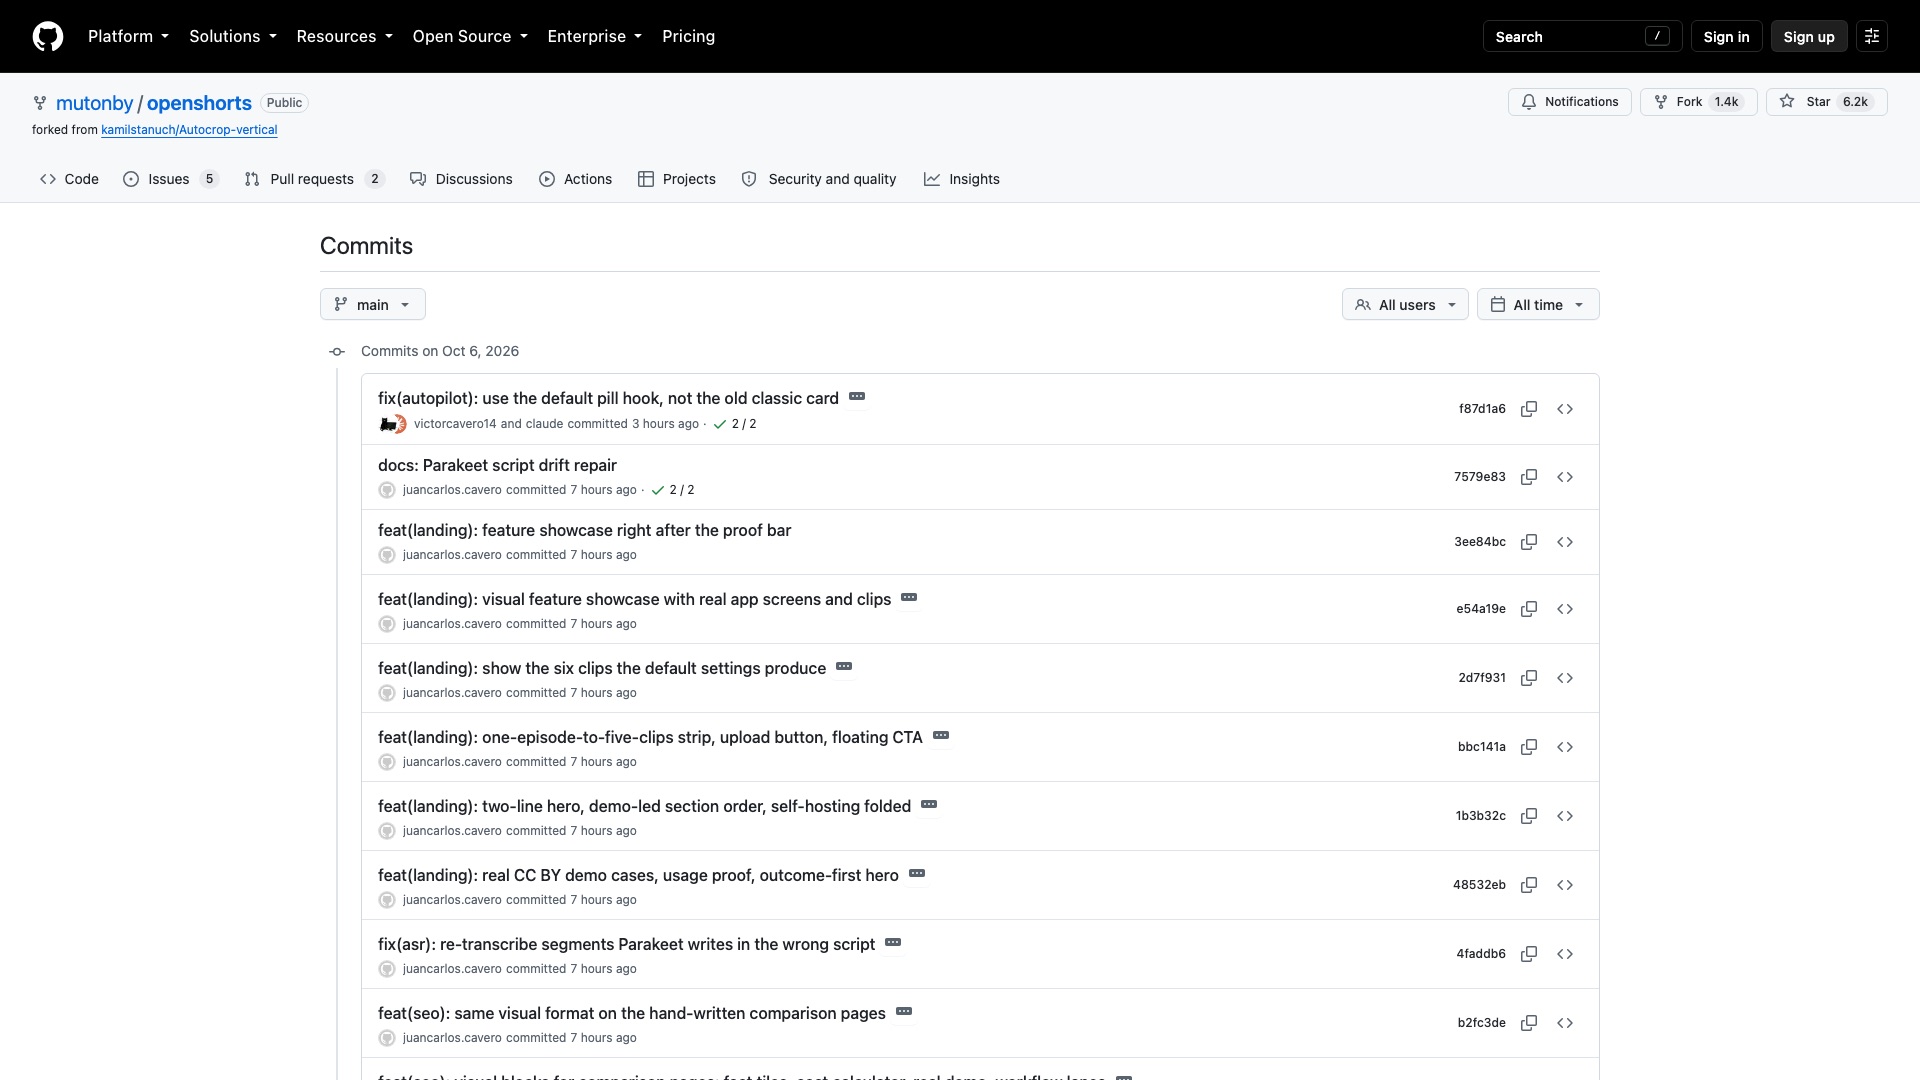Browse repository at commit b2fc3de
This screenshot has width=1920, height=1080.
(x=1565, y=1023)
